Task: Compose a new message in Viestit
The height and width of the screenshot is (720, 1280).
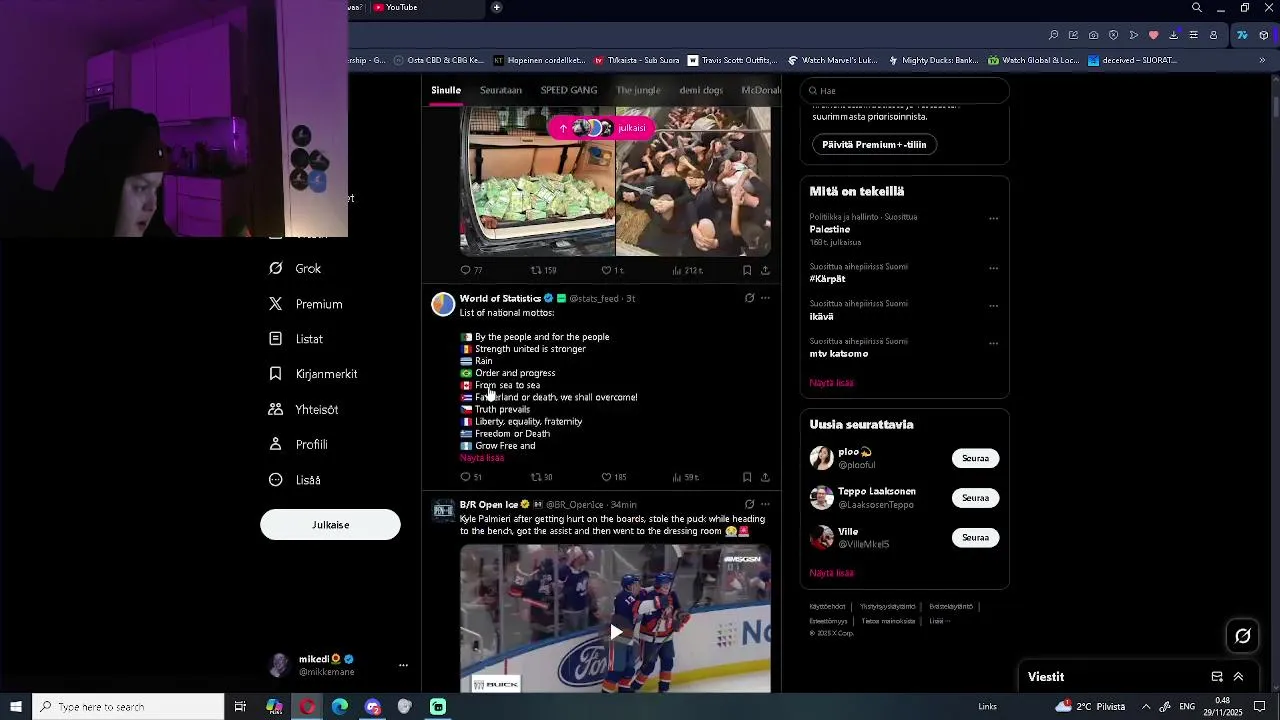Action: pos(1217,677)
